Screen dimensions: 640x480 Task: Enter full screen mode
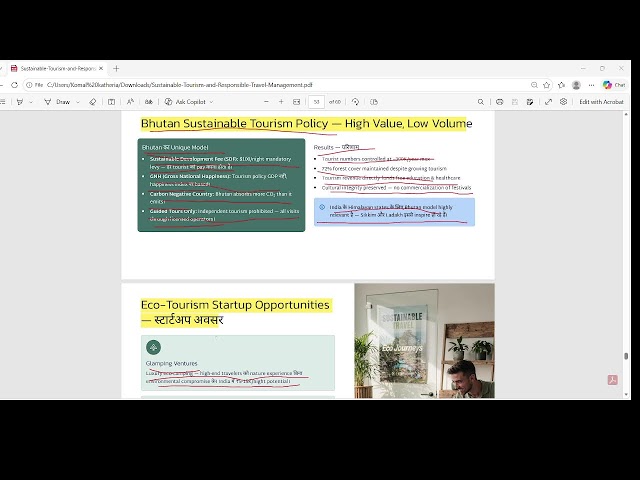(548, 102)
